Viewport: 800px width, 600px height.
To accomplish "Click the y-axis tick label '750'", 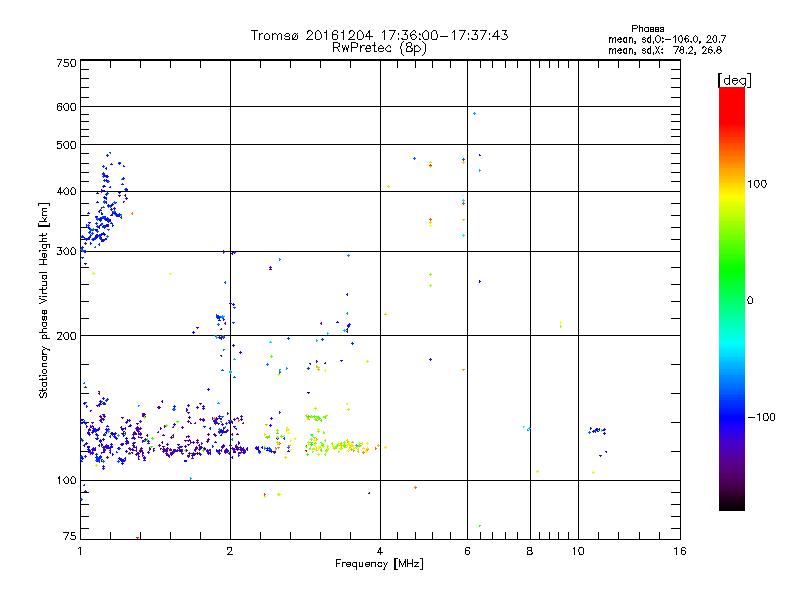I will tap(66, 63).
